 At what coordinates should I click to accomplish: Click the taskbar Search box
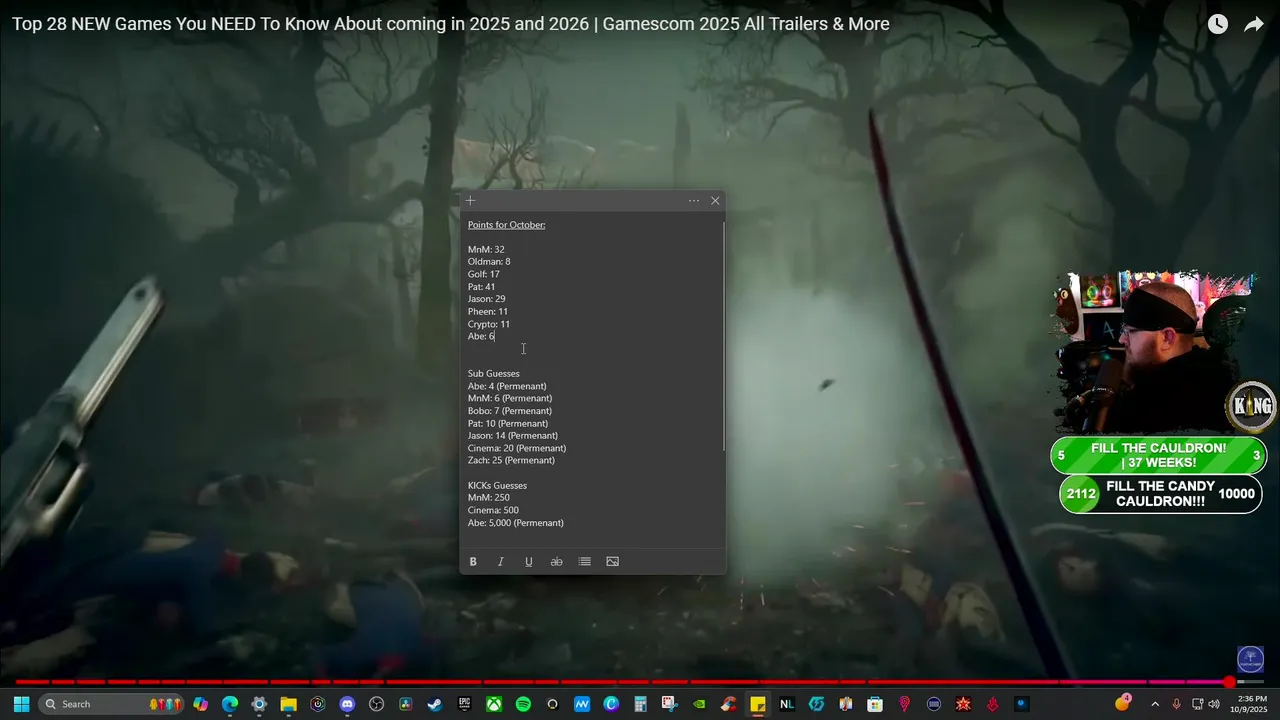[111, 704]
